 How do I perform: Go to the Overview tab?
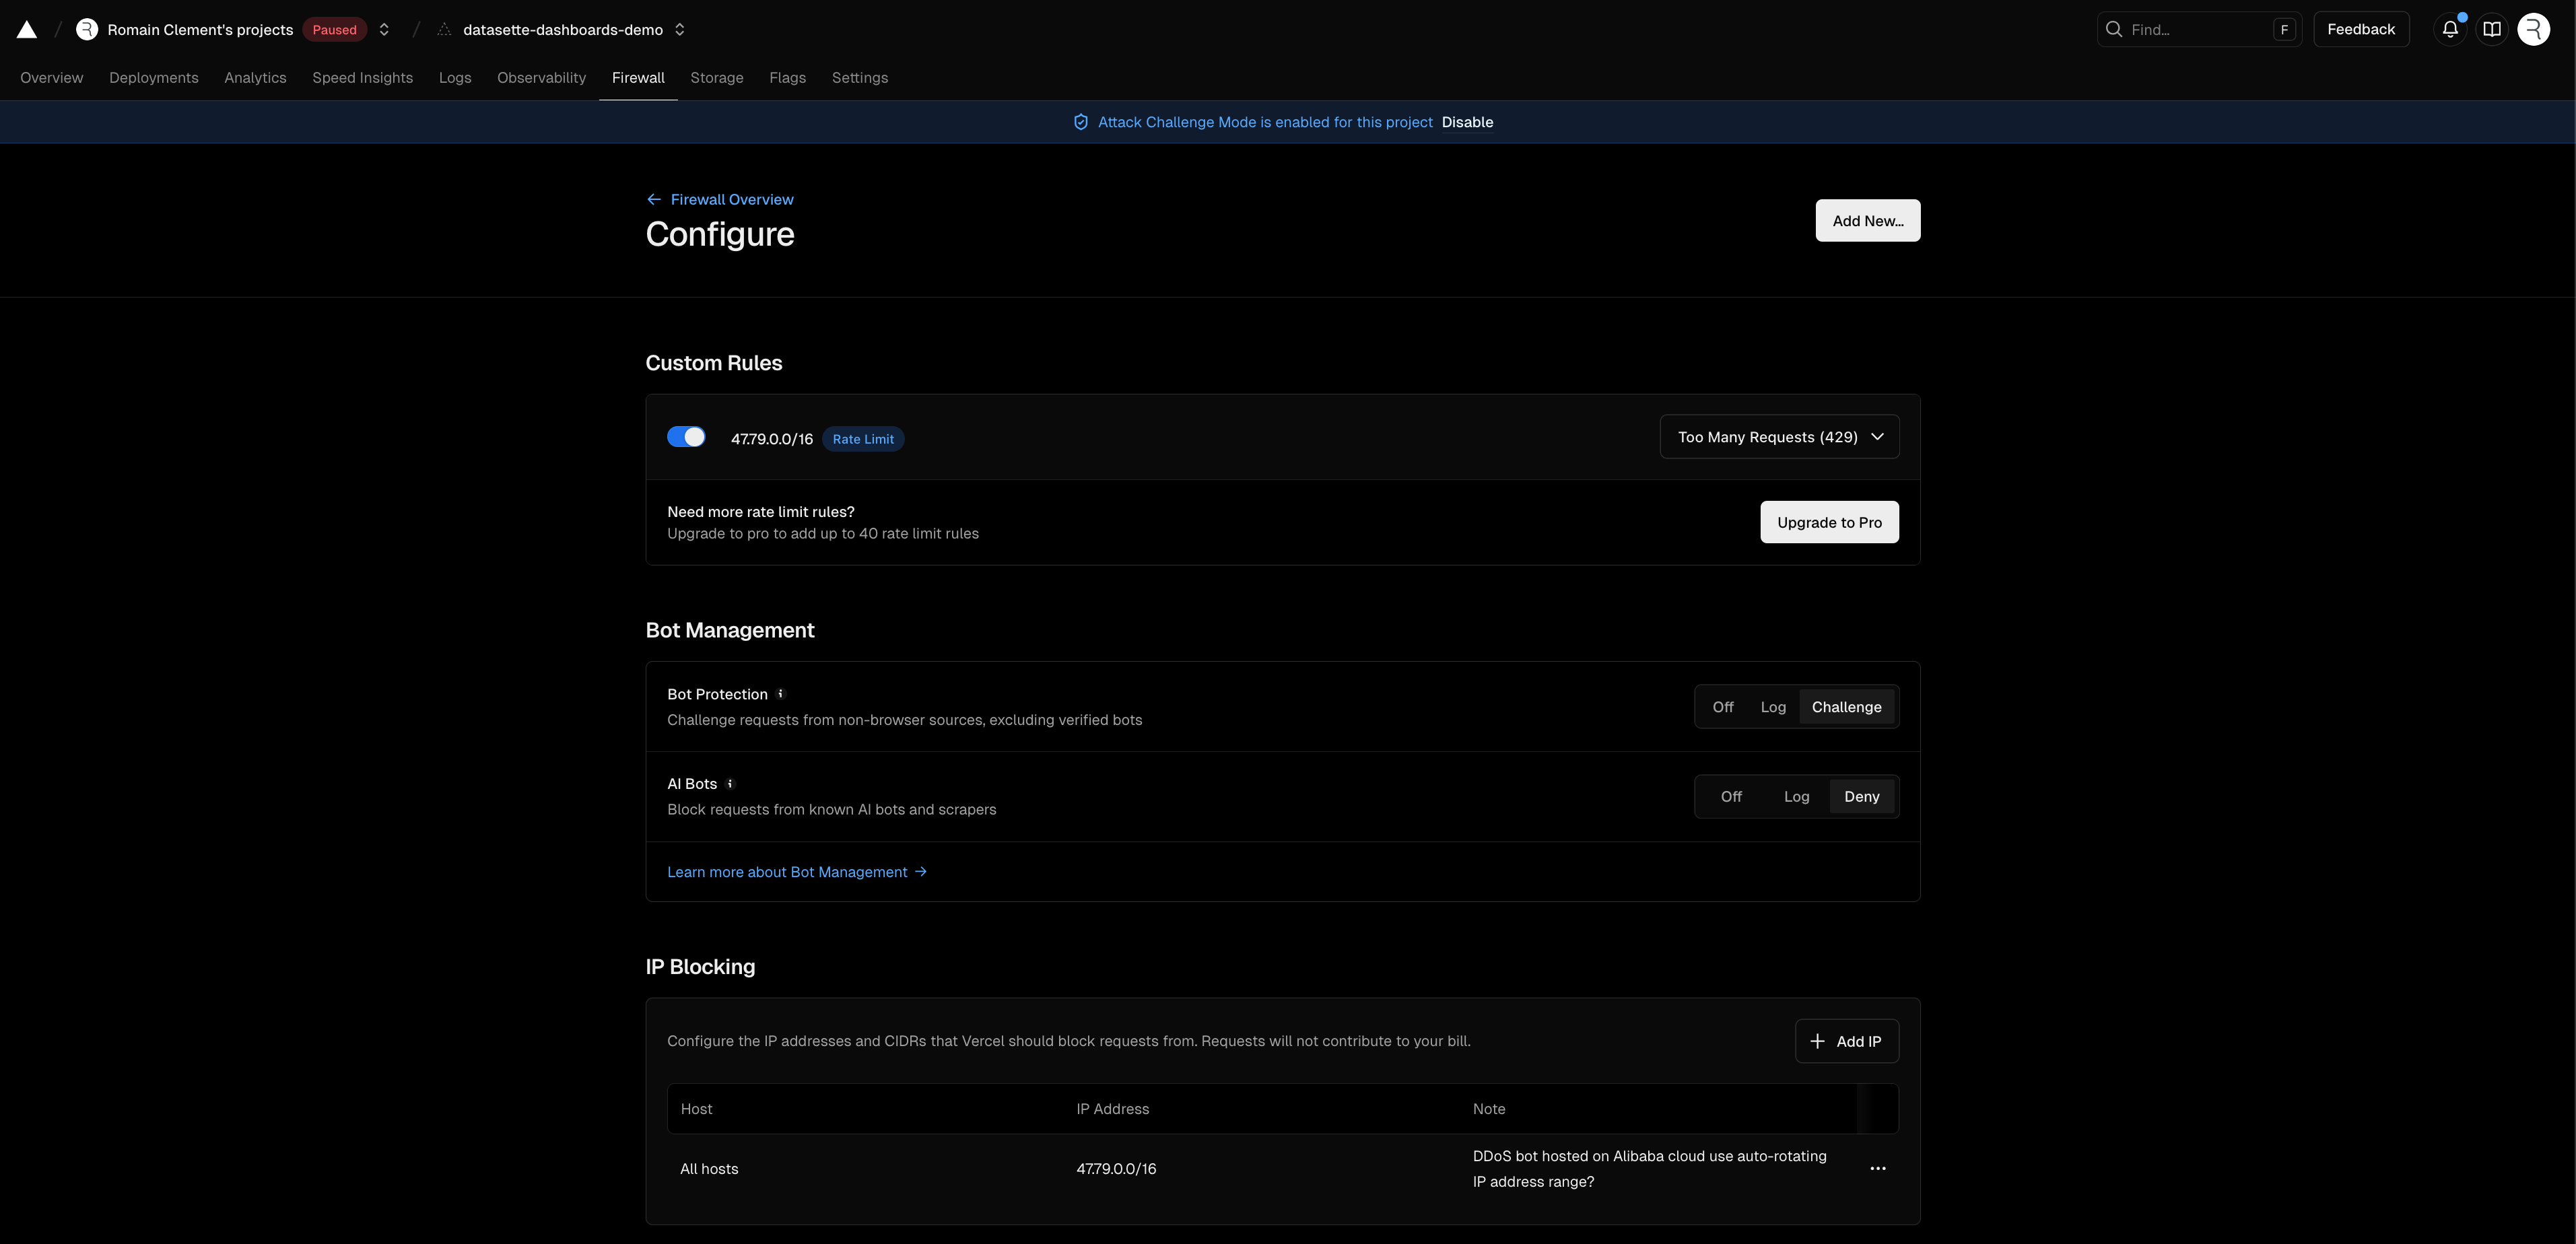(52, 78)
